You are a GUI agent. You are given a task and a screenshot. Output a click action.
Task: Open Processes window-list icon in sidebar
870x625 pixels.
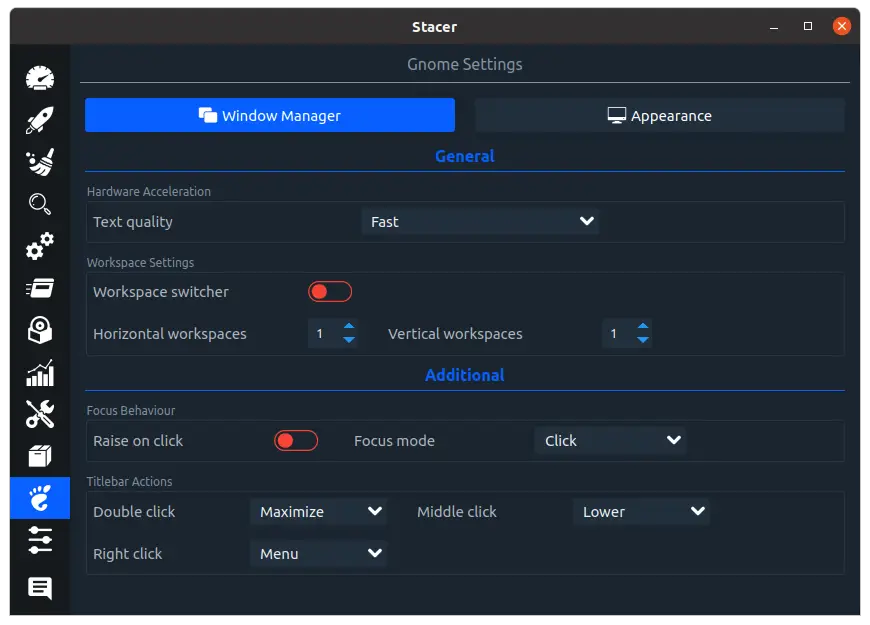tap(40, 288)
